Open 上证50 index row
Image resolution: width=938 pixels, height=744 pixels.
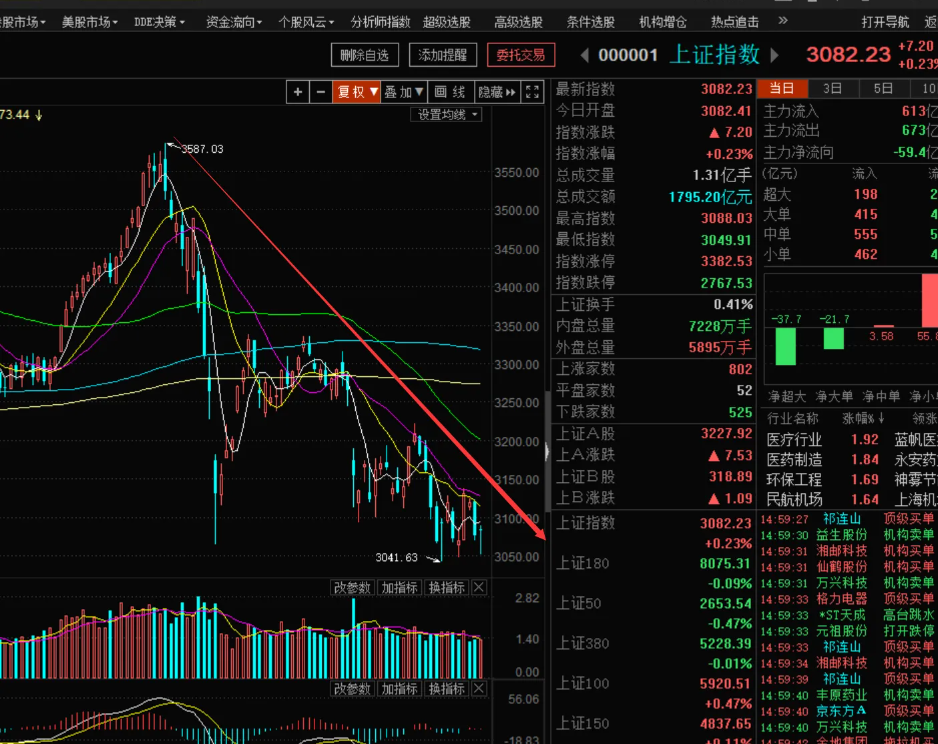click(654, 612)
